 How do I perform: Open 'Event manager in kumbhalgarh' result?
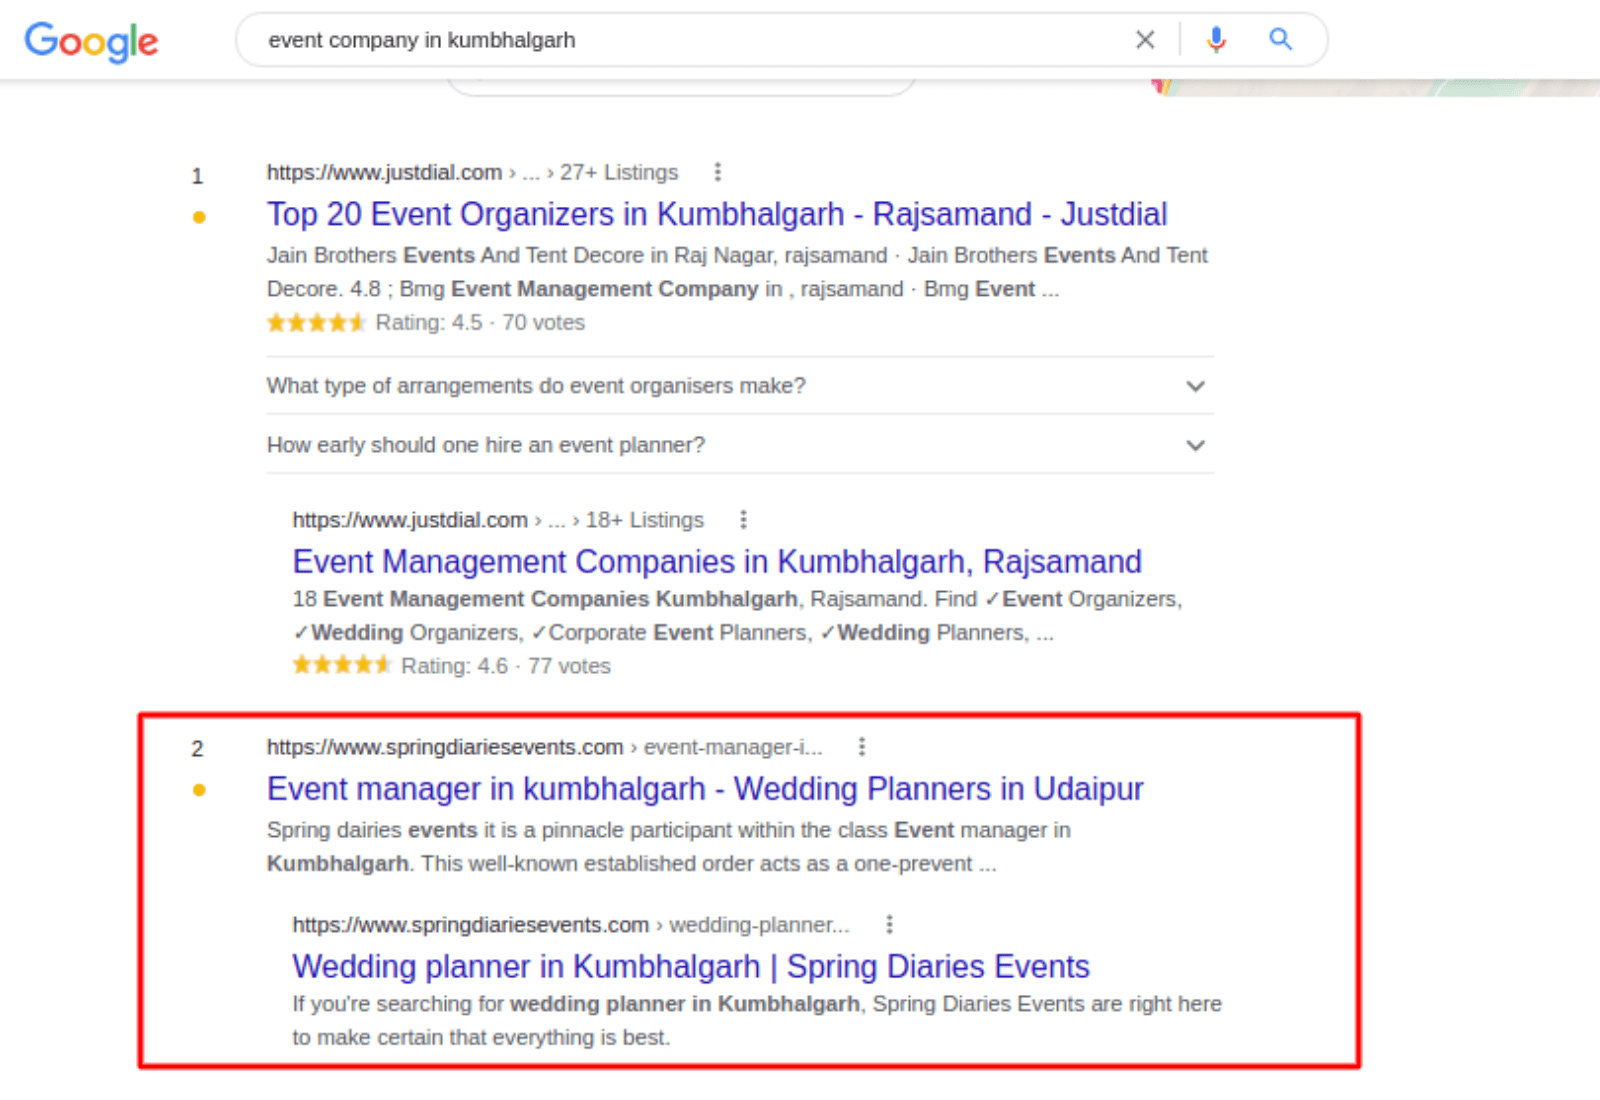pos(704,789)
